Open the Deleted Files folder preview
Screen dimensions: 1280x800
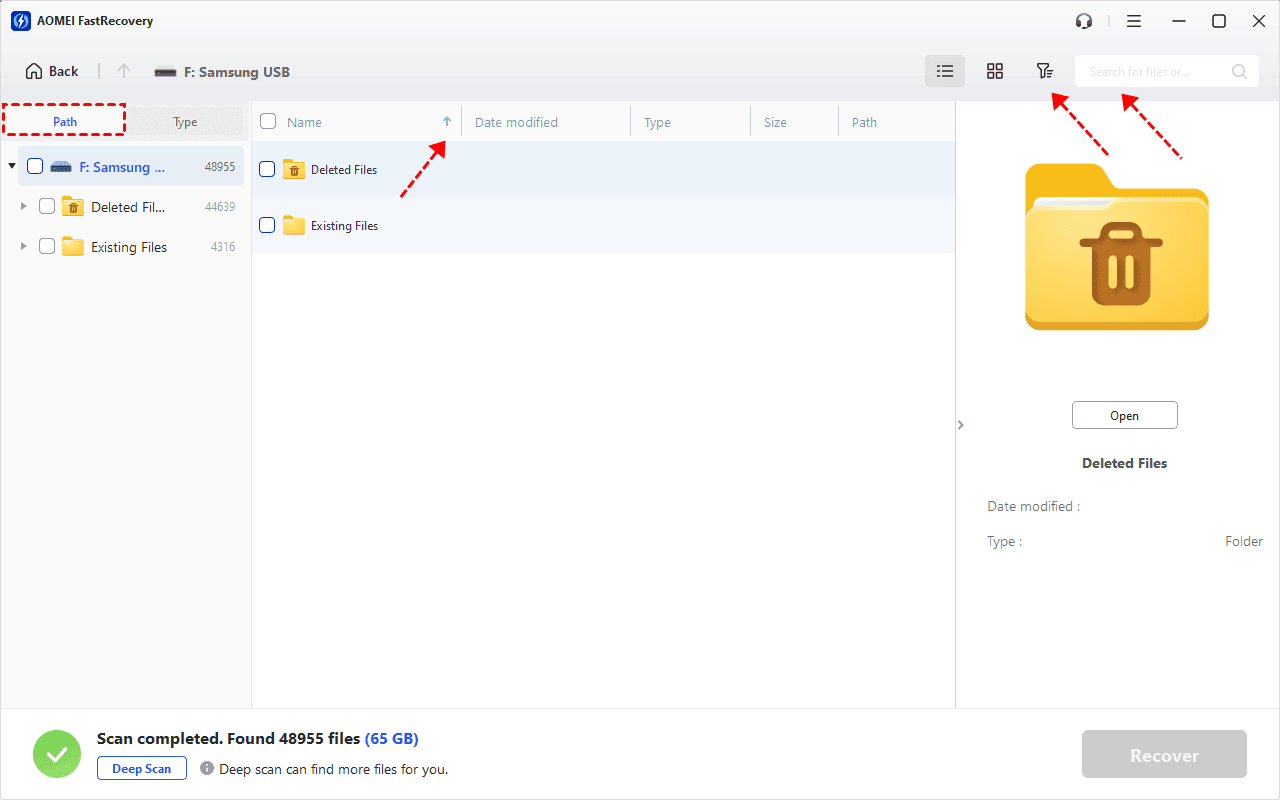point(1125,415)
